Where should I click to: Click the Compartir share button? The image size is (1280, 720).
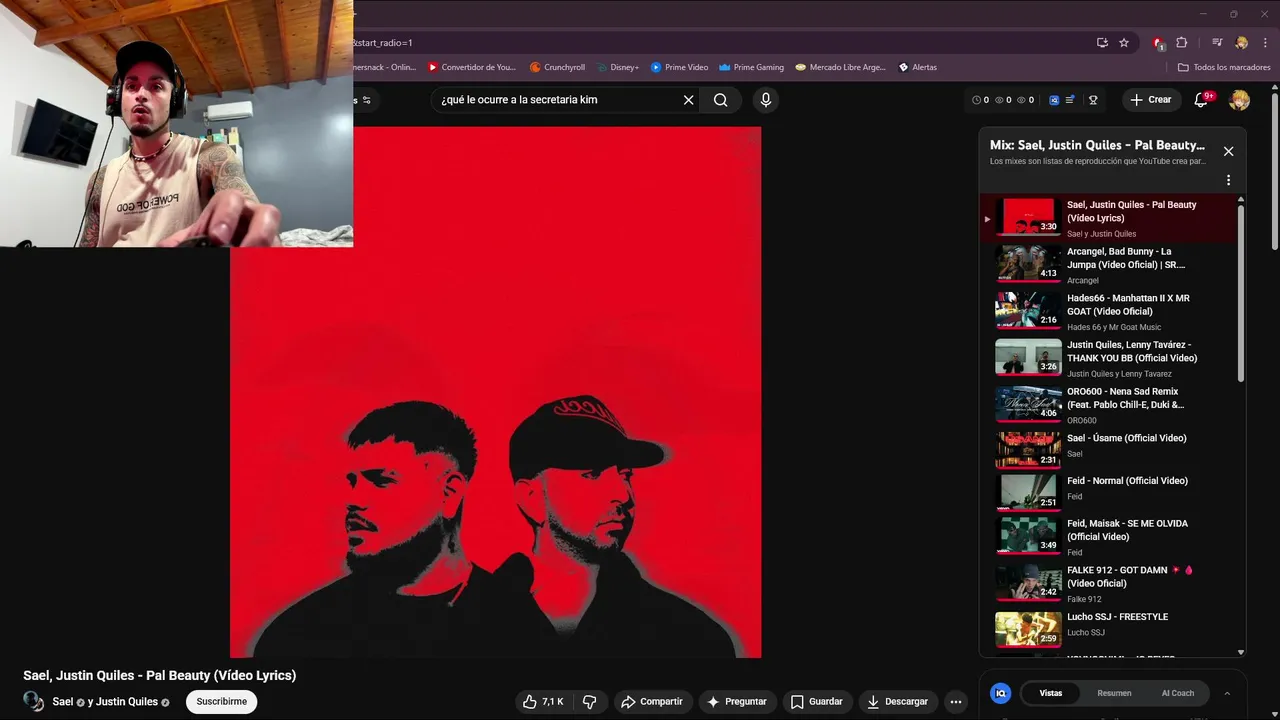point(652,702)
